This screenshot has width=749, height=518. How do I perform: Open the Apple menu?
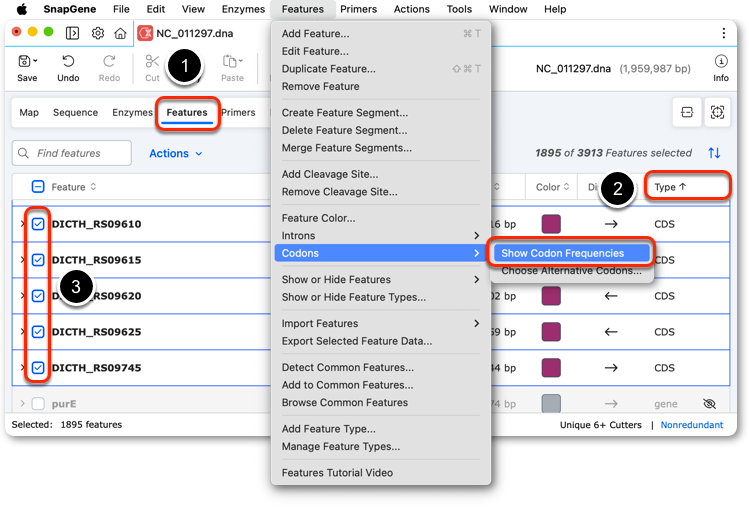(x=22, y=9)
